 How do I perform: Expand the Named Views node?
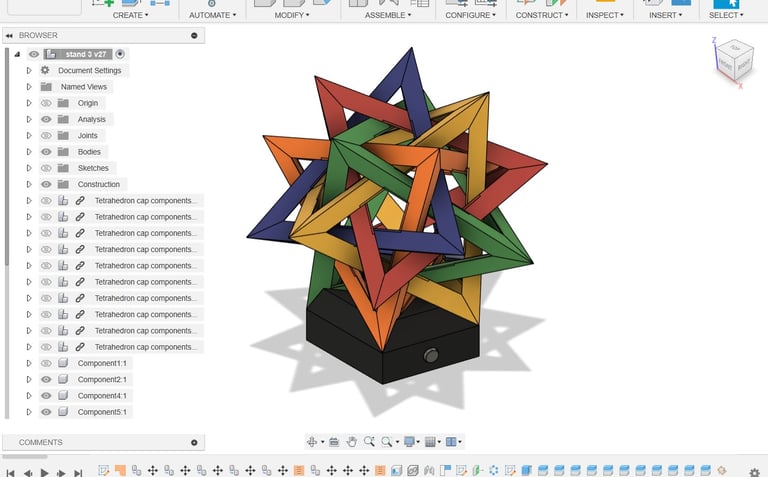pyautogui.click(x=29, y=87)
